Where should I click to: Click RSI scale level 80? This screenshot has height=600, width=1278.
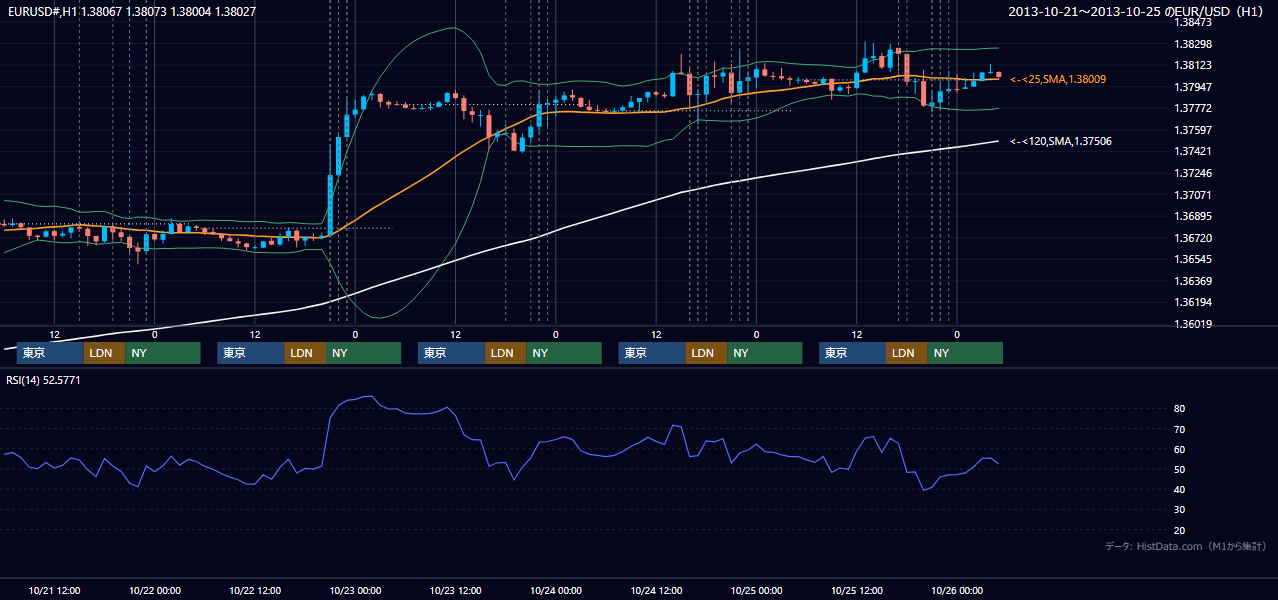[x=1180, y=409]
